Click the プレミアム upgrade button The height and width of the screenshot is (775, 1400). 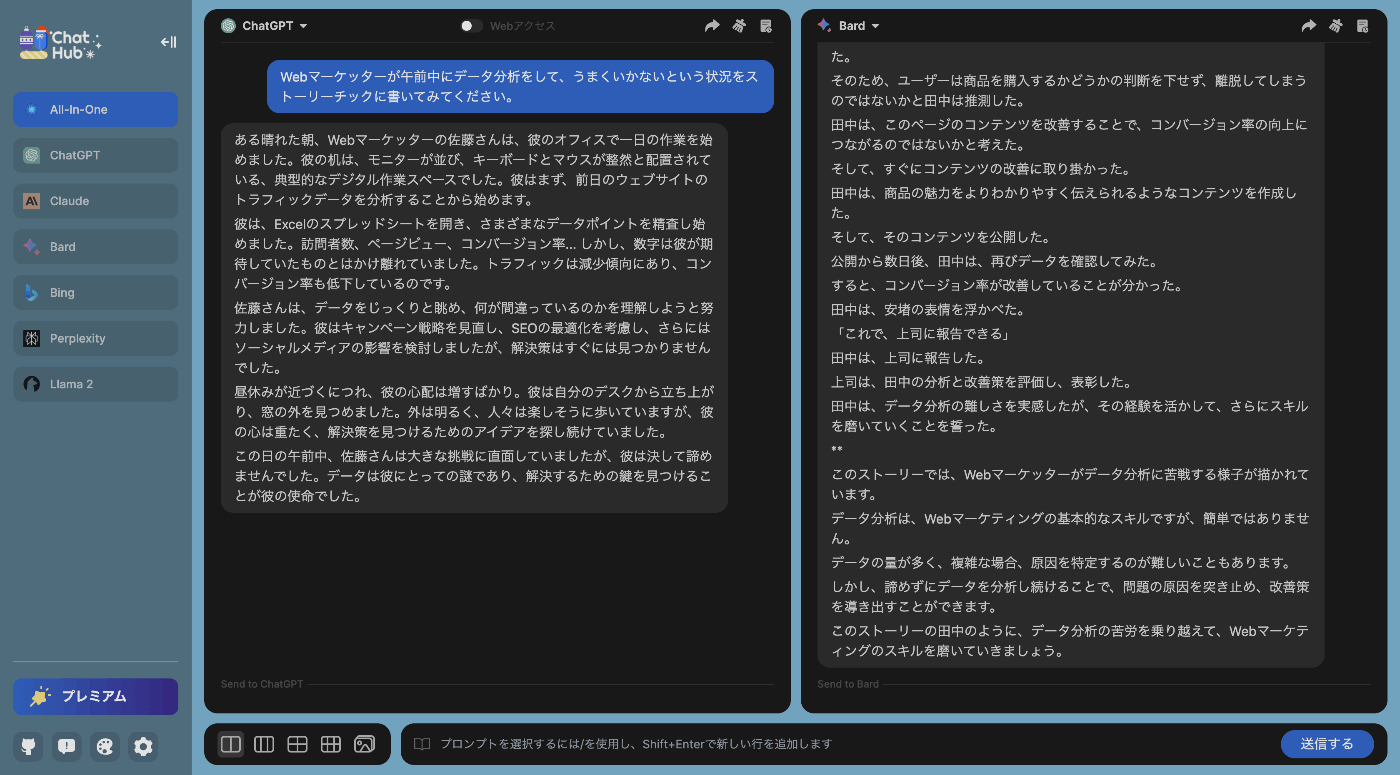coord(95,697)
